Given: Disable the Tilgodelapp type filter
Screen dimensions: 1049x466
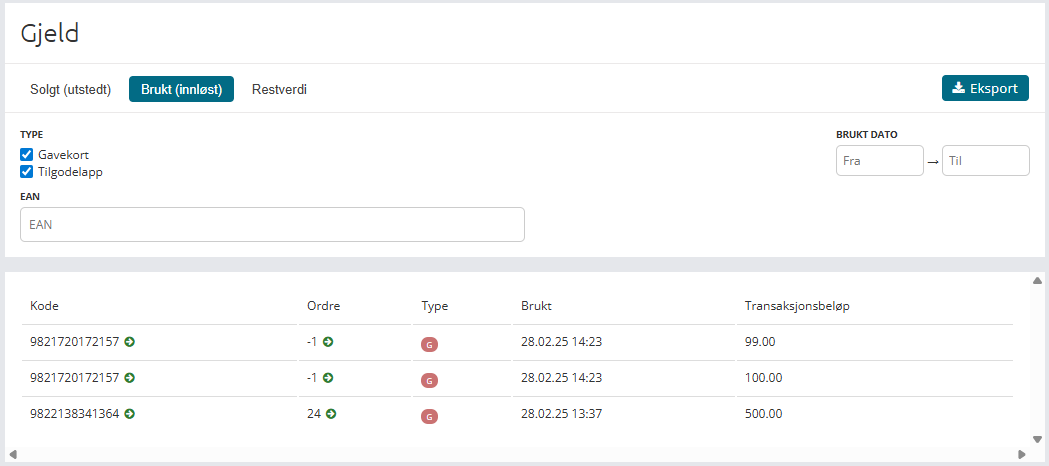Looking at the screenshot, I should 27,171.
